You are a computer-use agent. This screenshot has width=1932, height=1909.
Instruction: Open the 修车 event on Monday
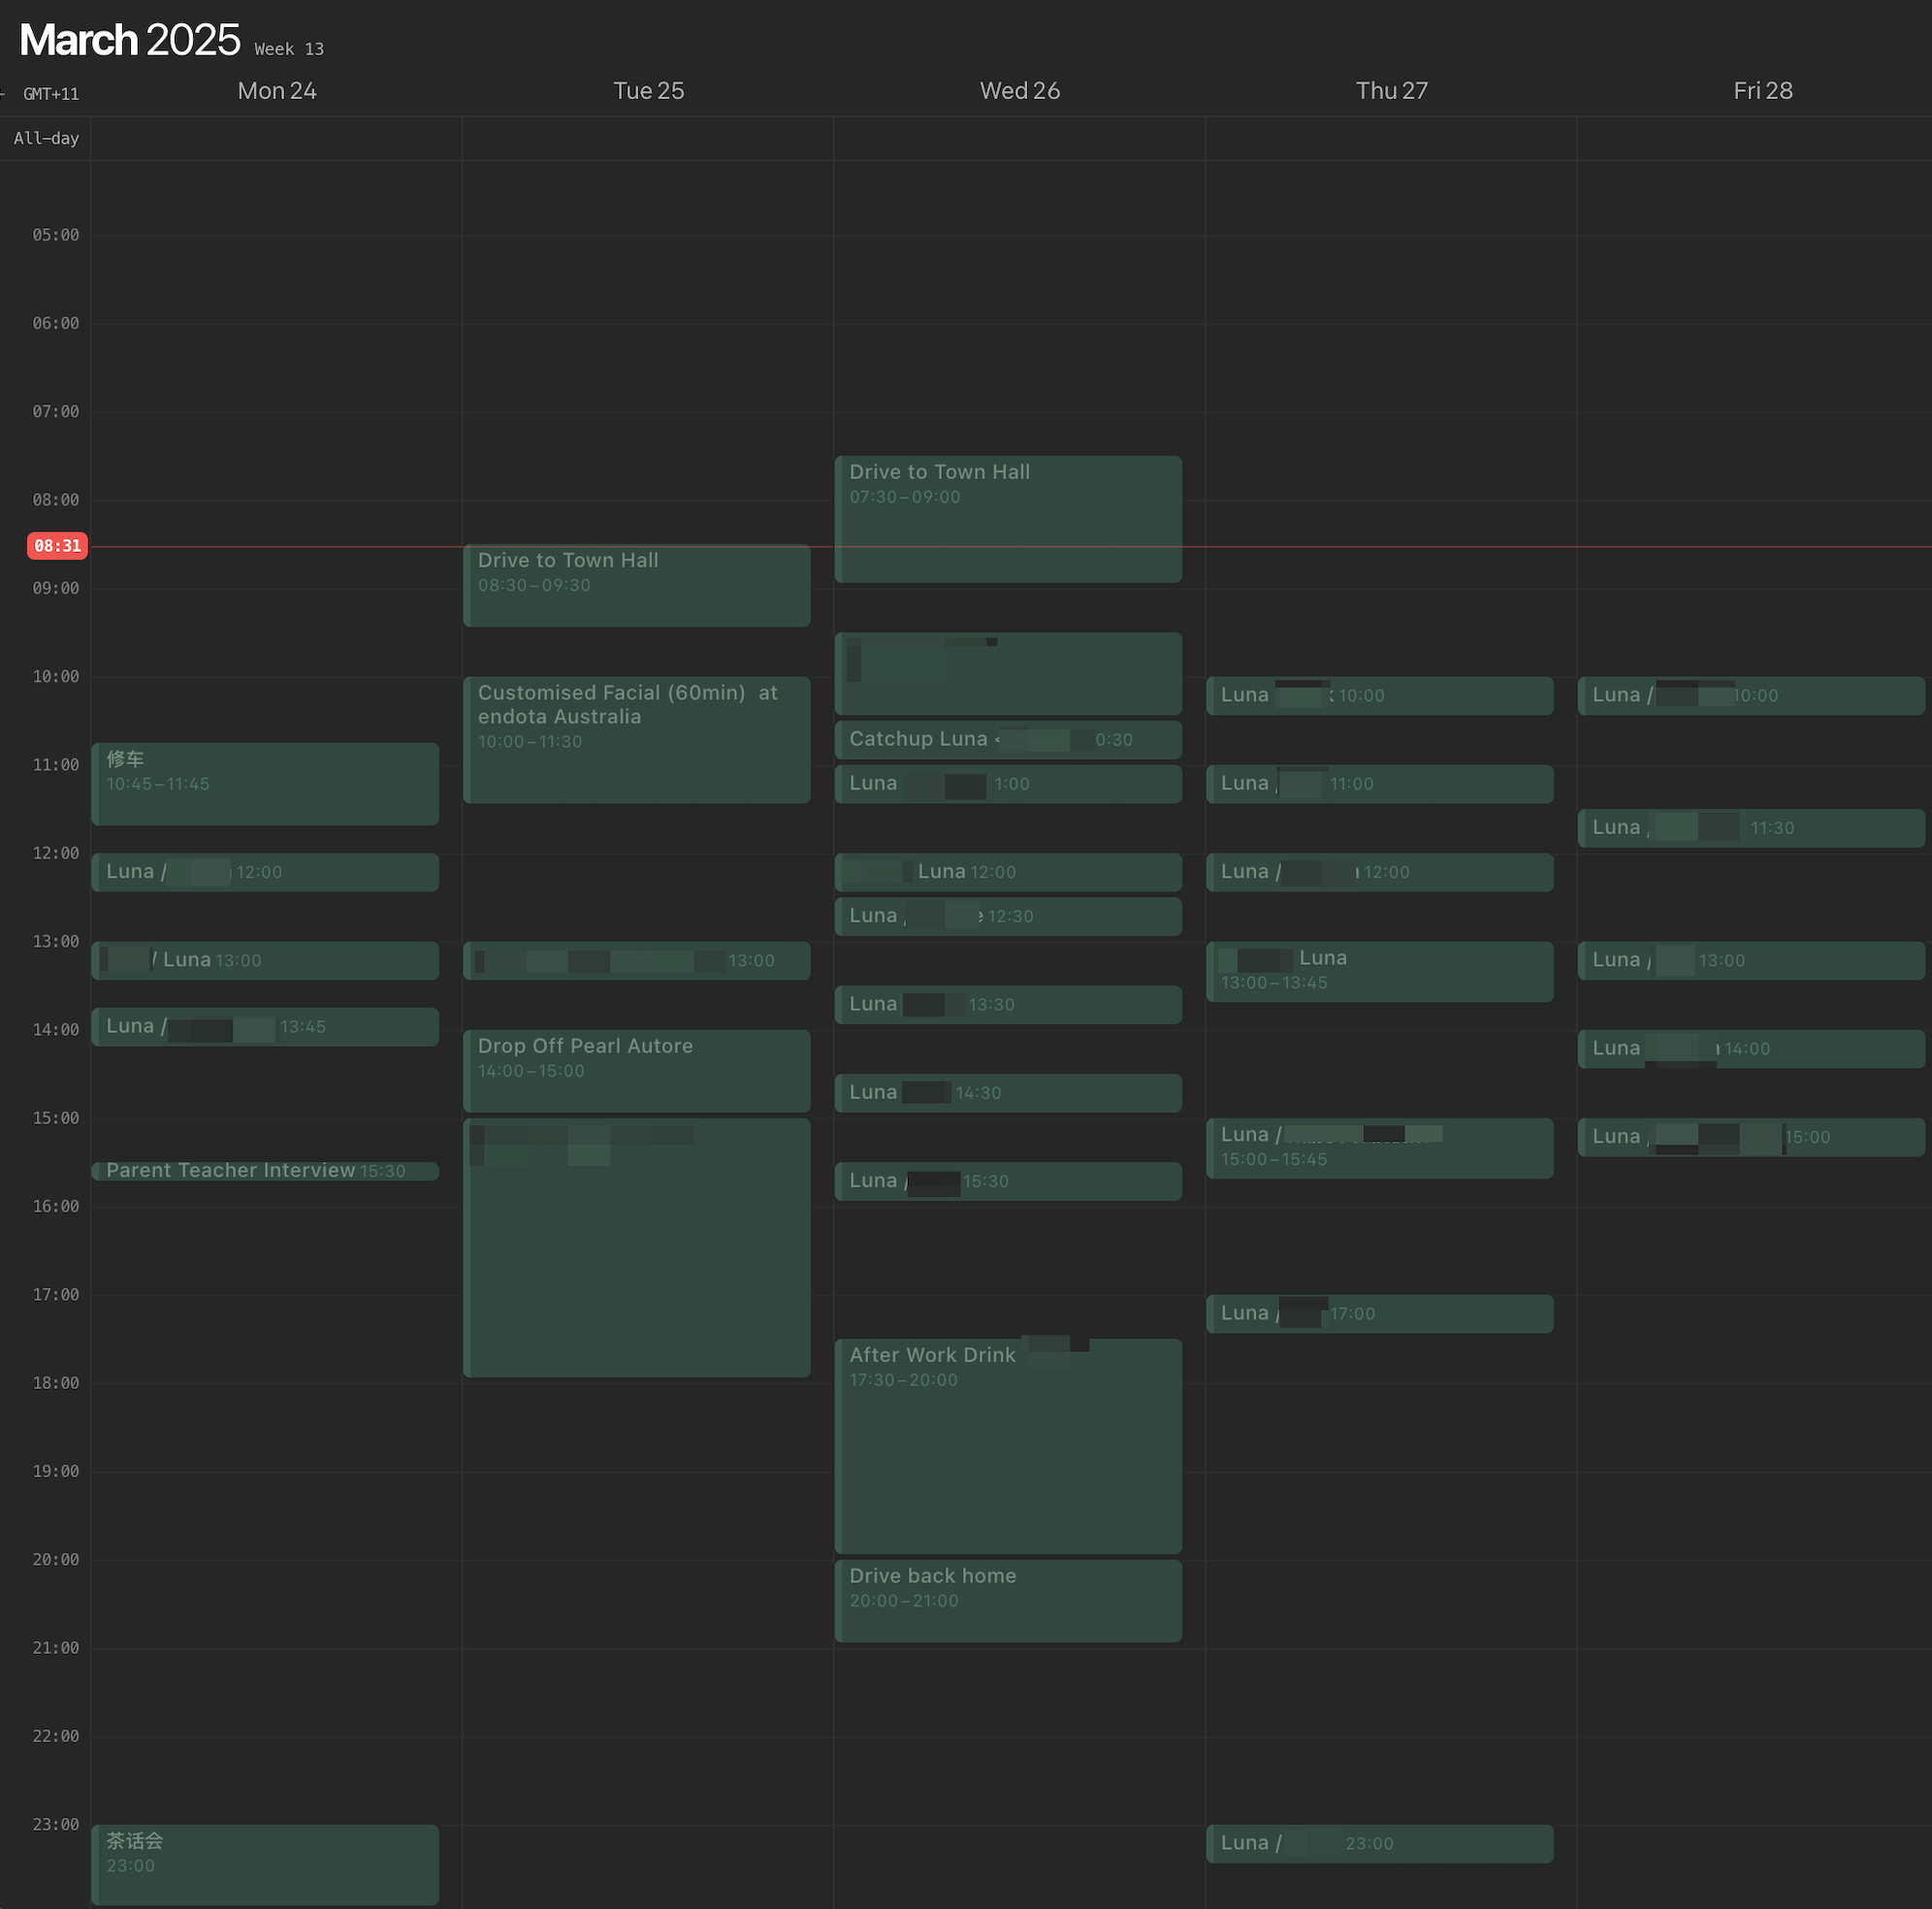tap(265, 784)
